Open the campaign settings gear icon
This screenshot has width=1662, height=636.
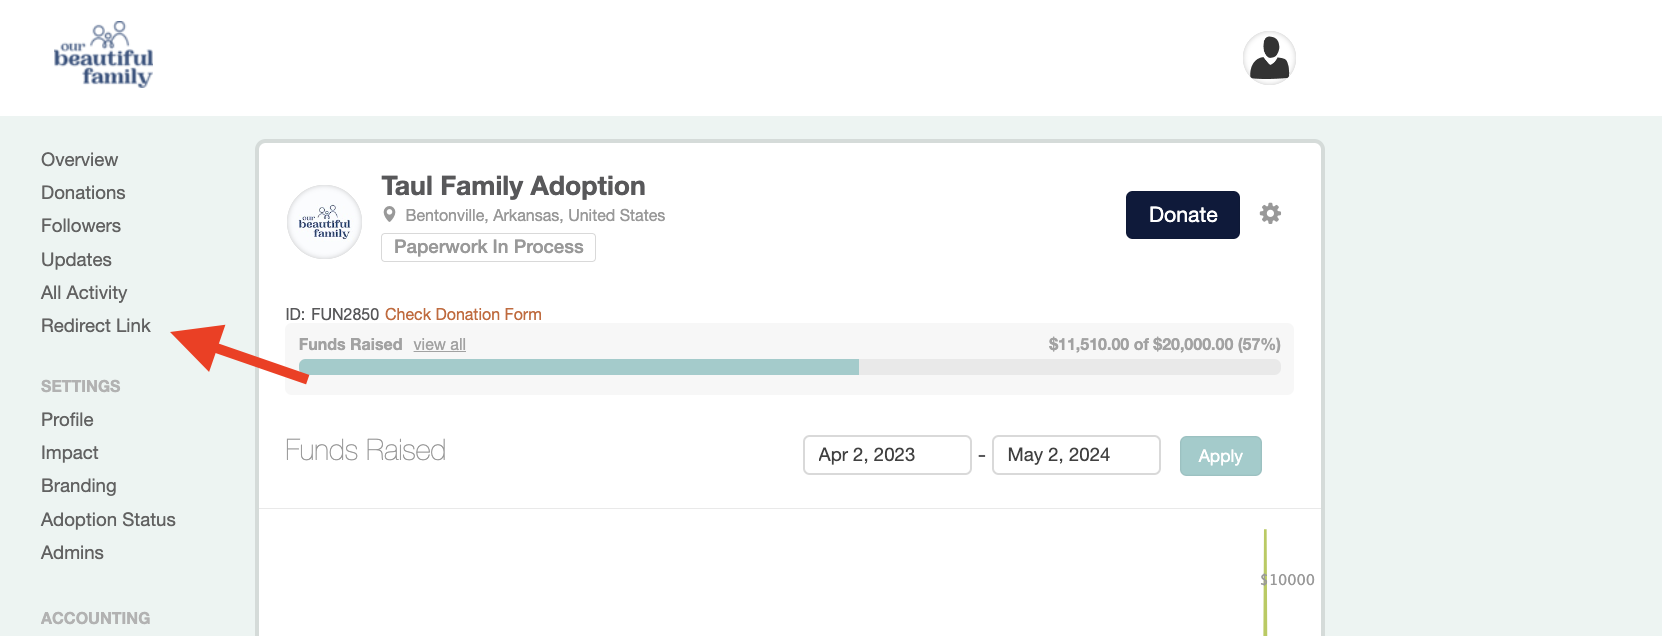pyautogui.click(x=1270, y=214)
